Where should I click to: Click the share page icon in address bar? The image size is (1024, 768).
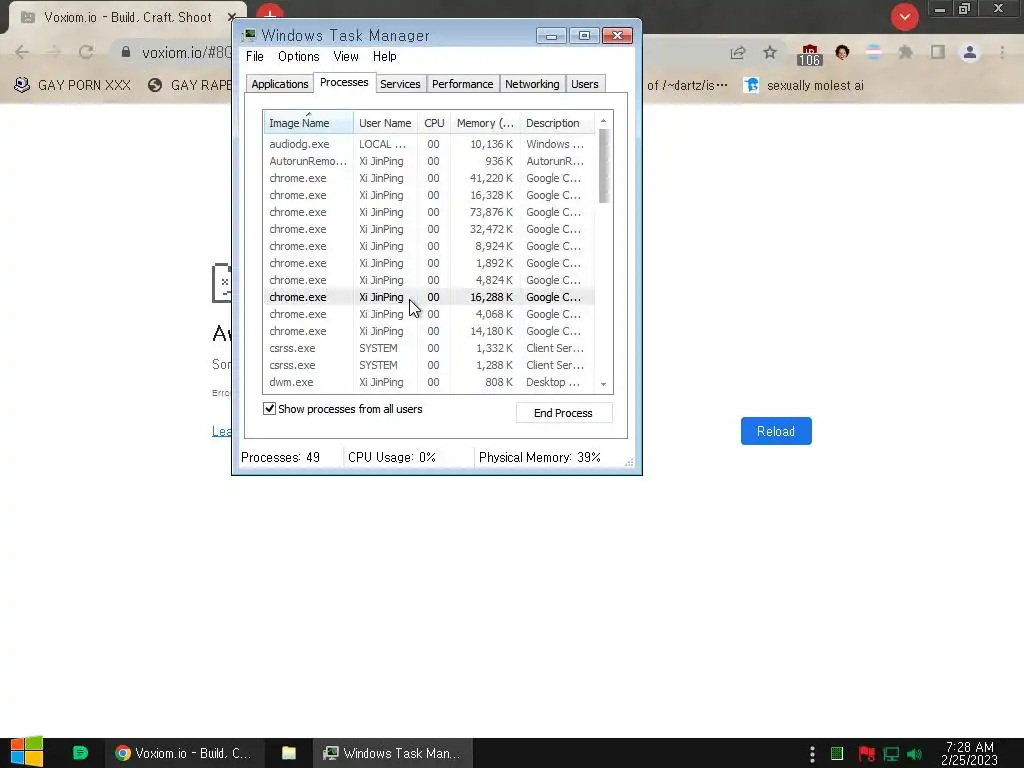coord(738,53)
